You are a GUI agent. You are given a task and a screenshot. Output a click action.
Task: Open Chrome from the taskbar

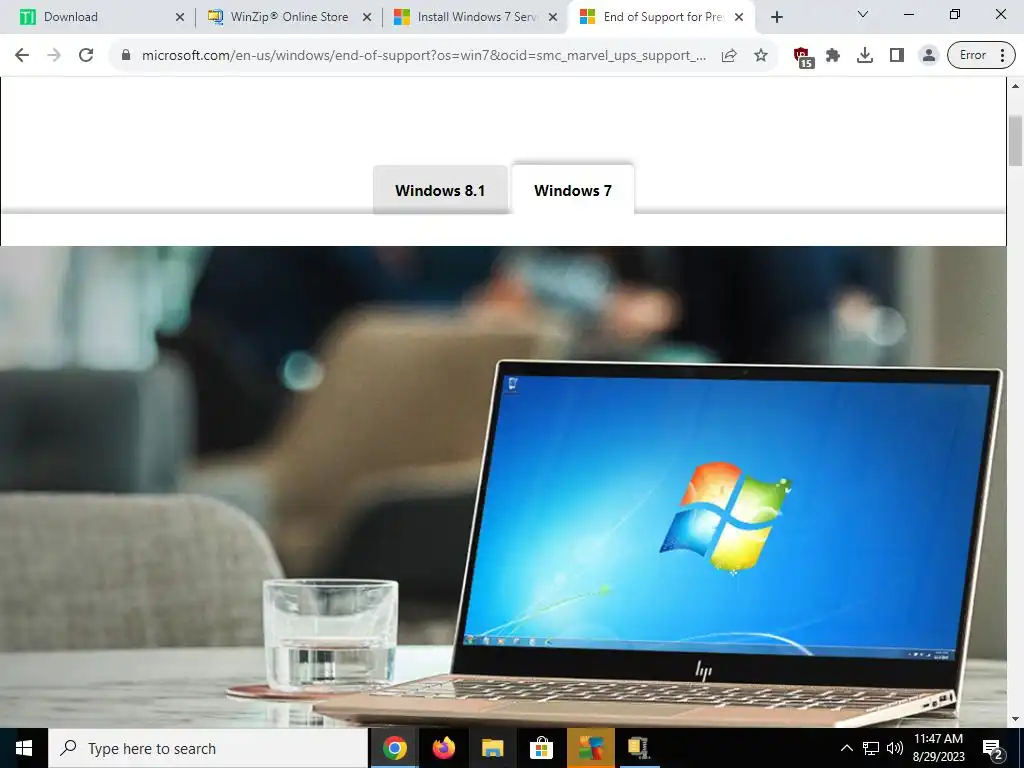394,748
